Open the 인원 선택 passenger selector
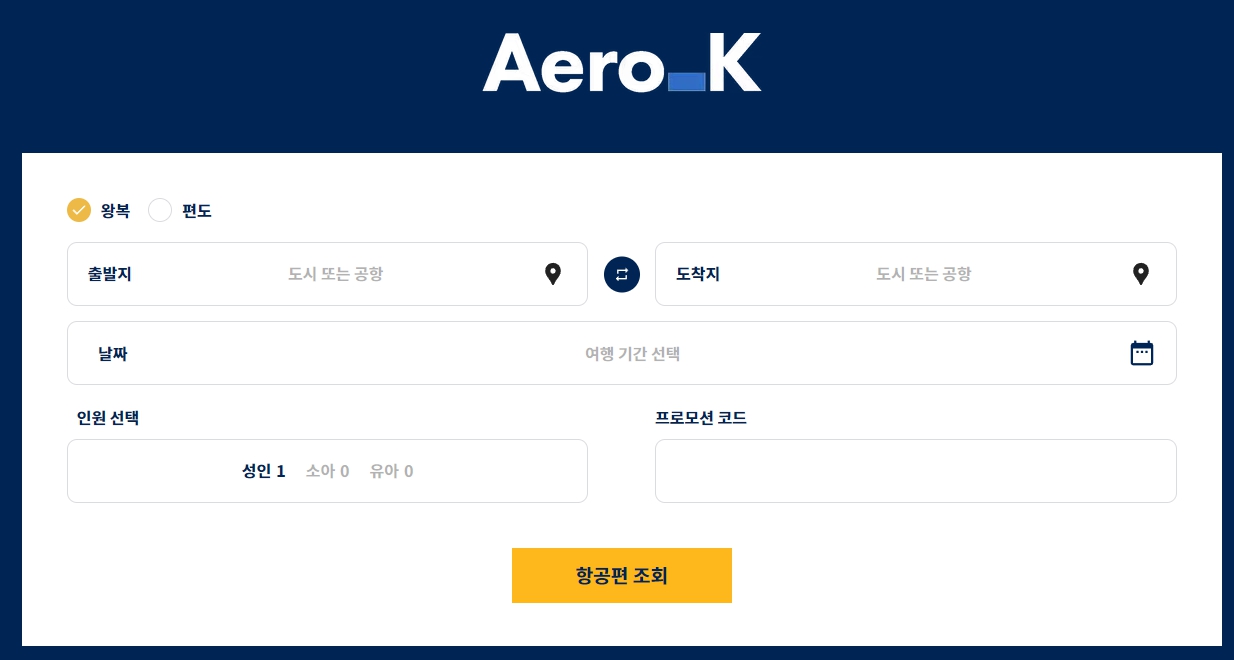 [x=327, y=471]
